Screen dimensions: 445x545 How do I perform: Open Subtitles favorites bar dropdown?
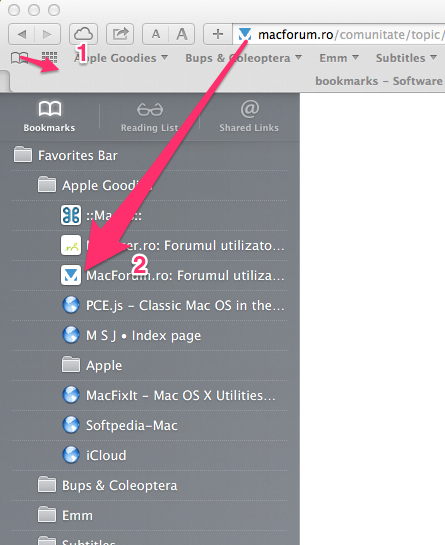pos(406,58)
